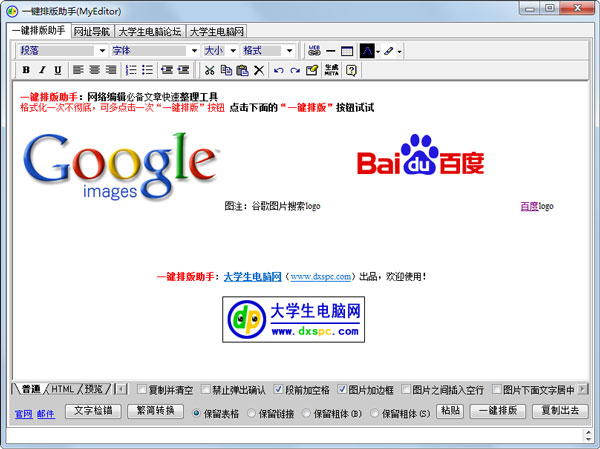Open the www.dxspc.com hyperlink in the editor
This screenshot has height=449, width=600.
(x=321, y=276)
